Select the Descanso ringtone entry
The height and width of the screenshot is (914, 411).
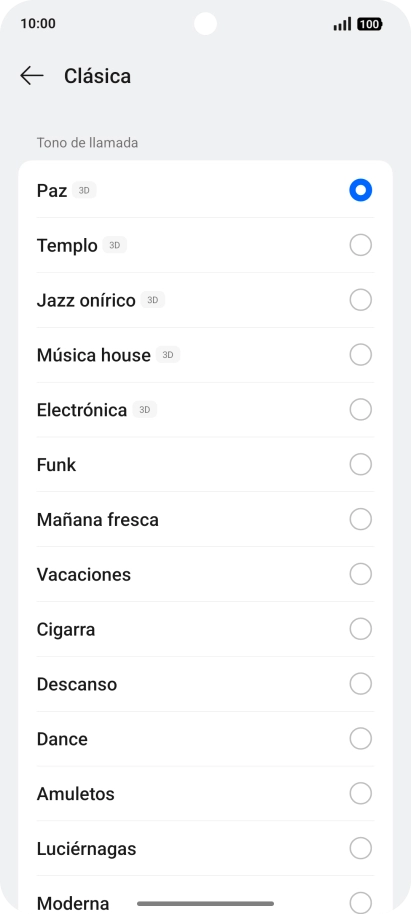pyautogui.click(x=205, y=684)
